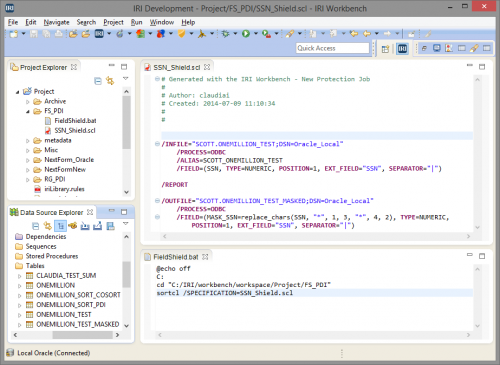Click the Print icon in the main toolbar

tap(59, 34)
